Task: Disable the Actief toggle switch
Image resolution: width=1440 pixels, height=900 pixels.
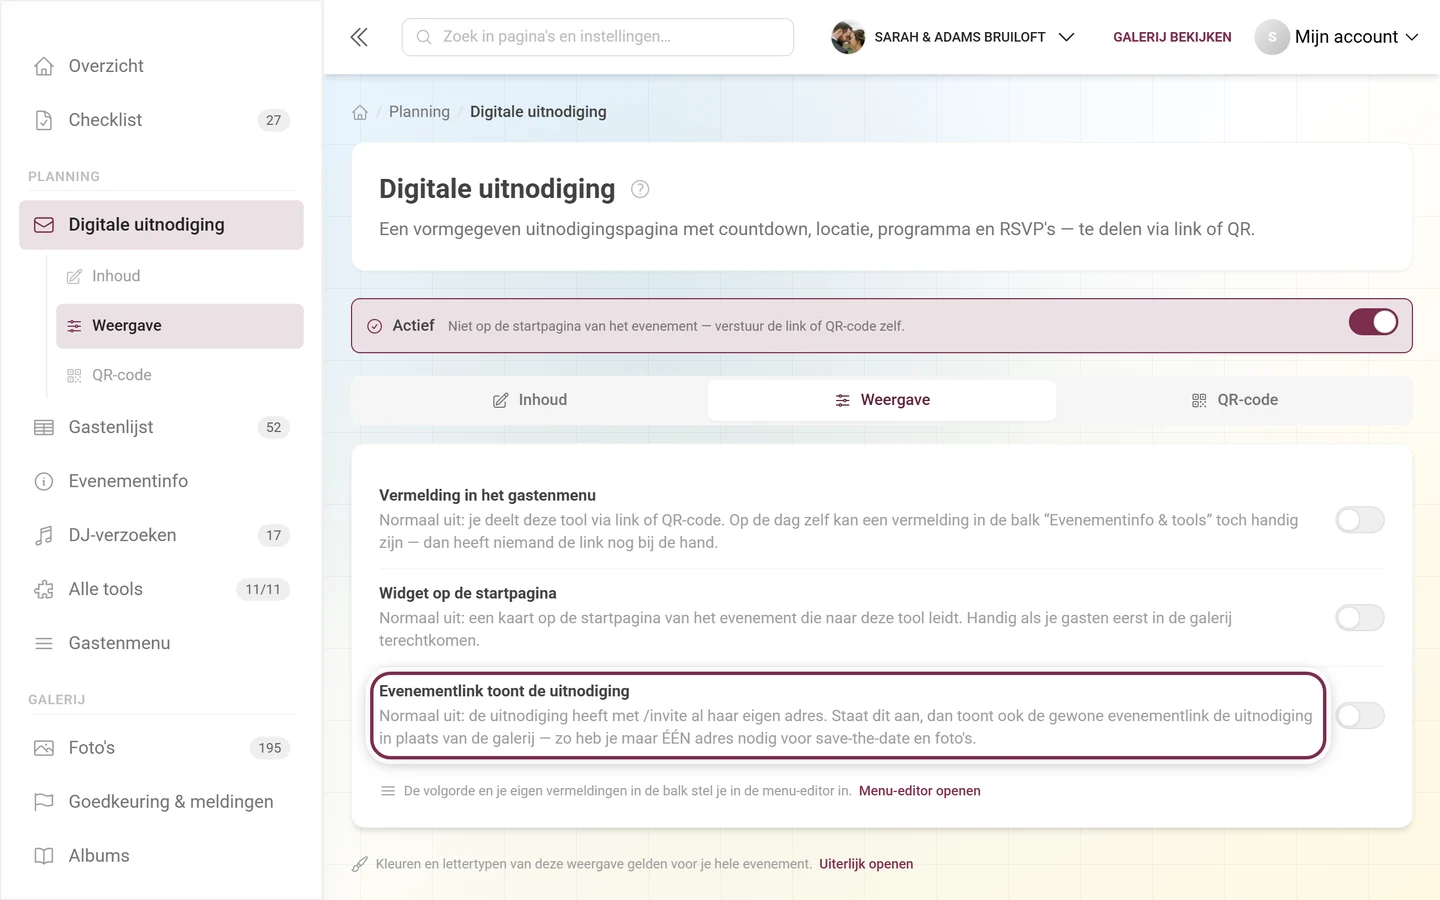Action: coord(1373,322)
